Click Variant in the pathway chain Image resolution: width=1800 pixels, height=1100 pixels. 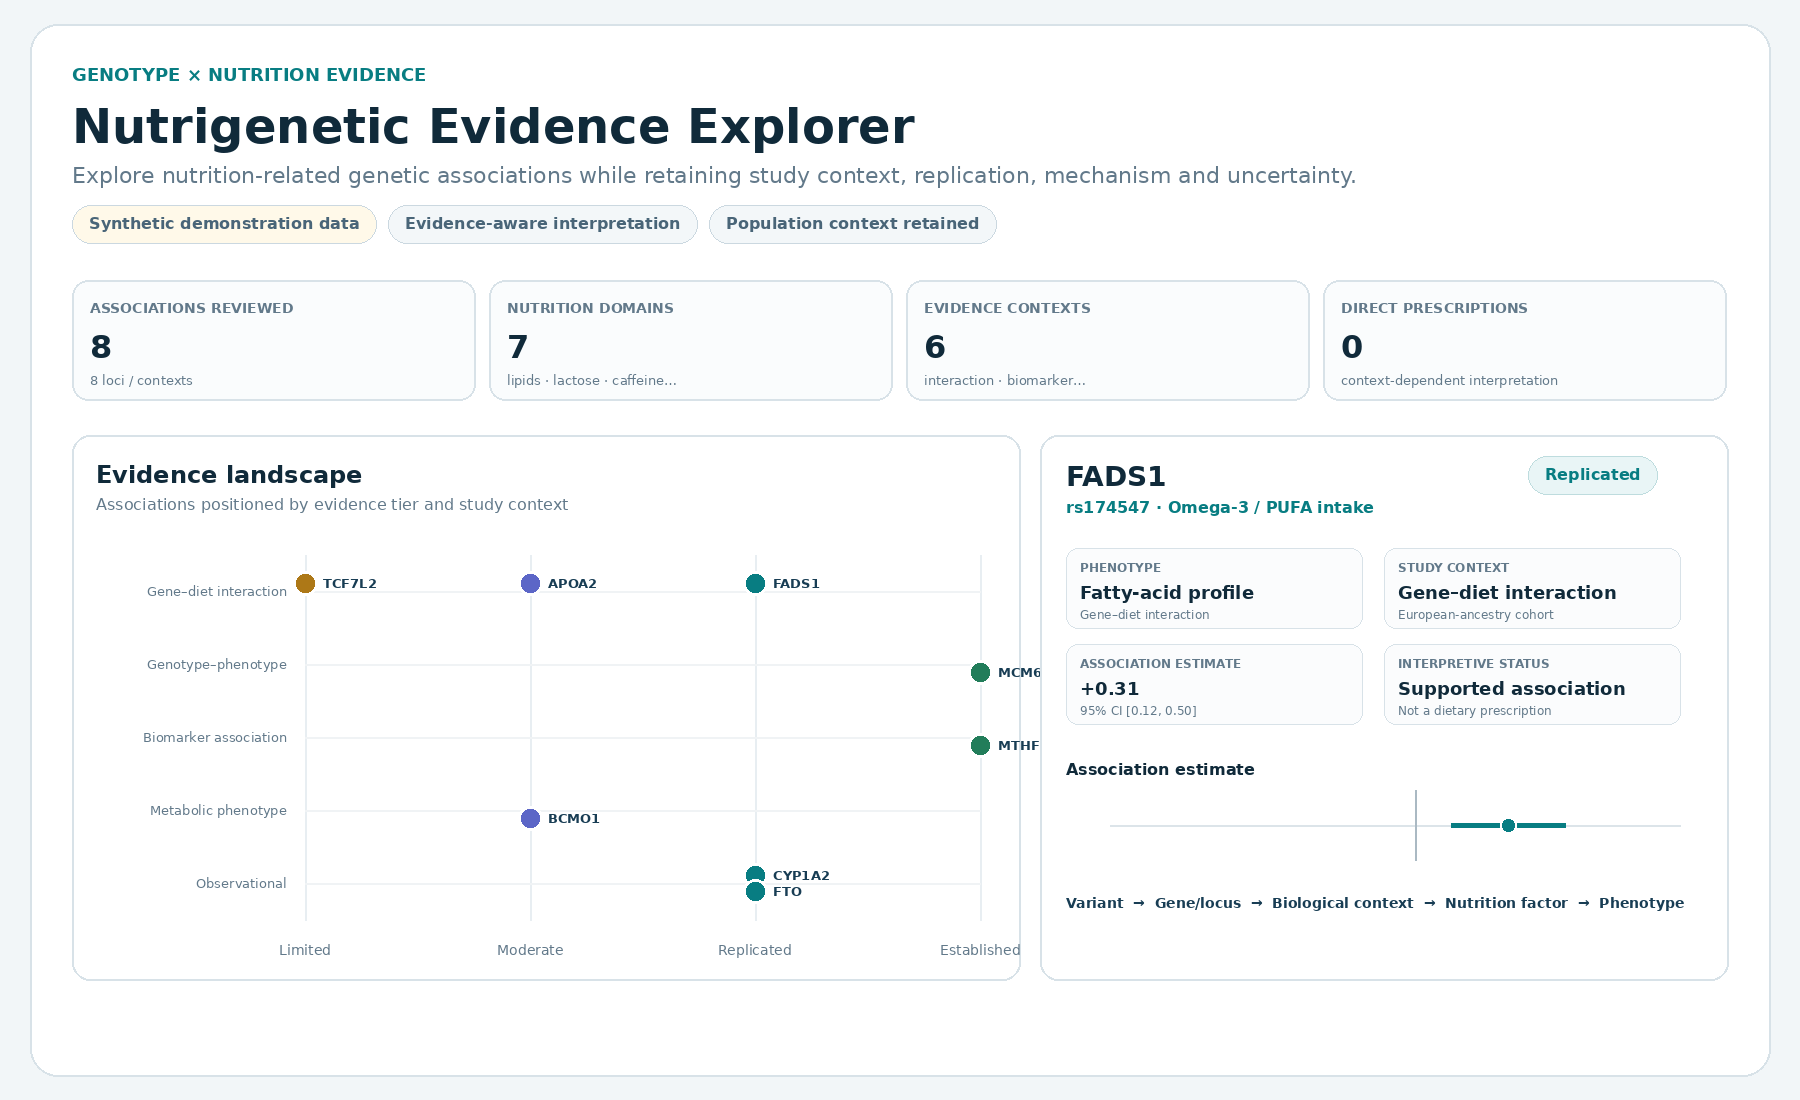point(1095,903)
